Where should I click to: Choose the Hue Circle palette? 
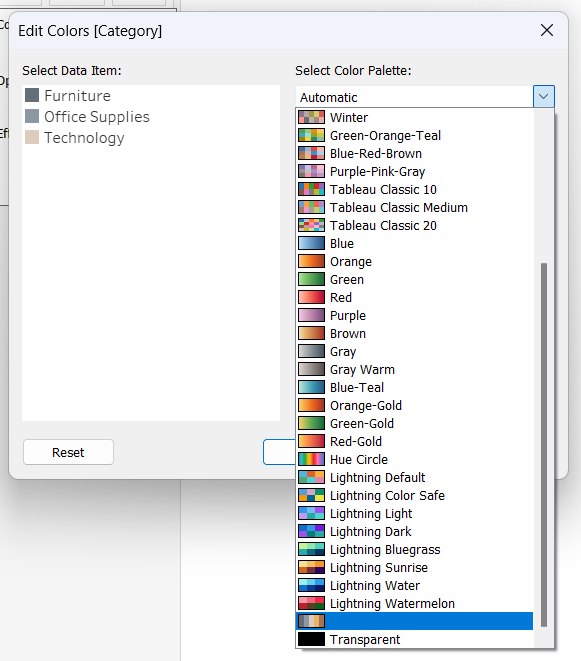414,459
